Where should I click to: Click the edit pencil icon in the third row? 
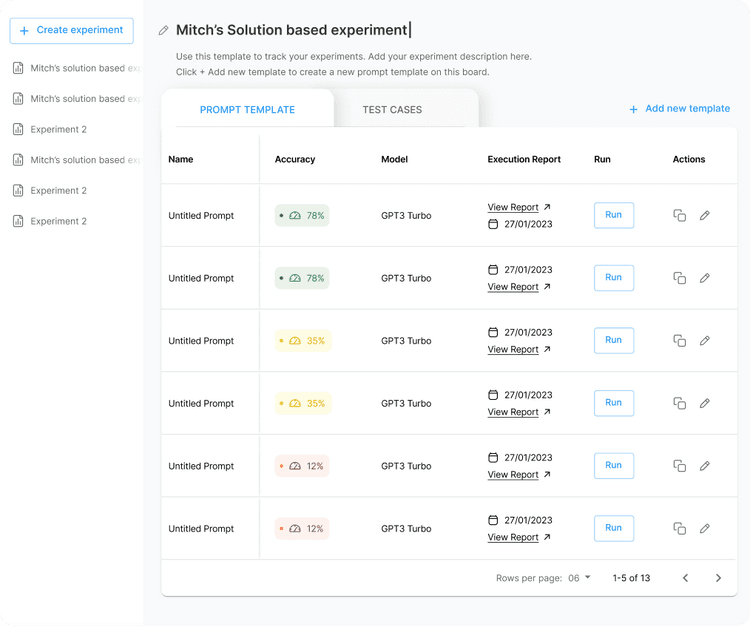[x=705, y=341]
